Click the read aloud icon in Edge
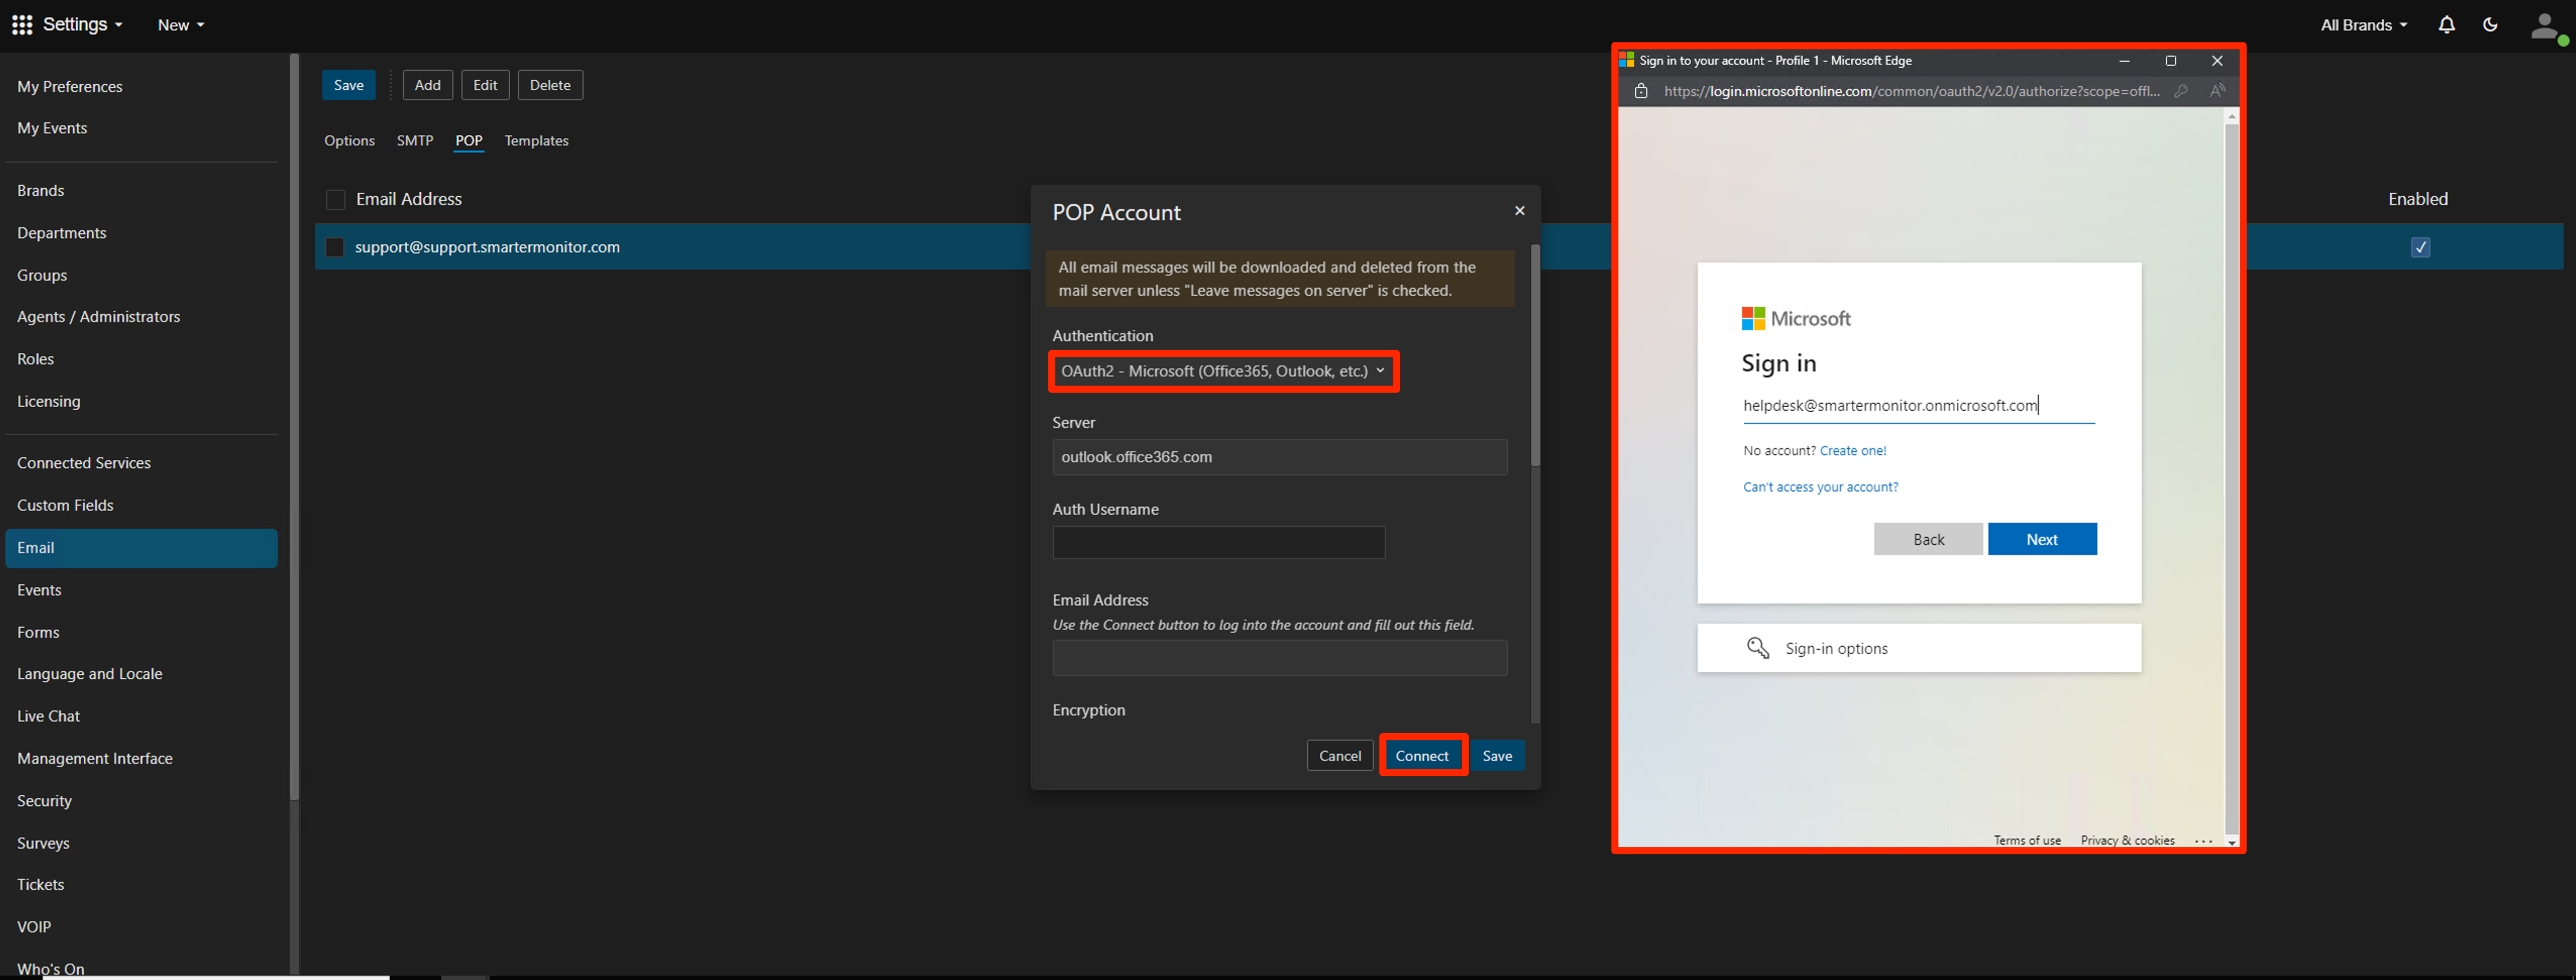 click(2217, 91)
